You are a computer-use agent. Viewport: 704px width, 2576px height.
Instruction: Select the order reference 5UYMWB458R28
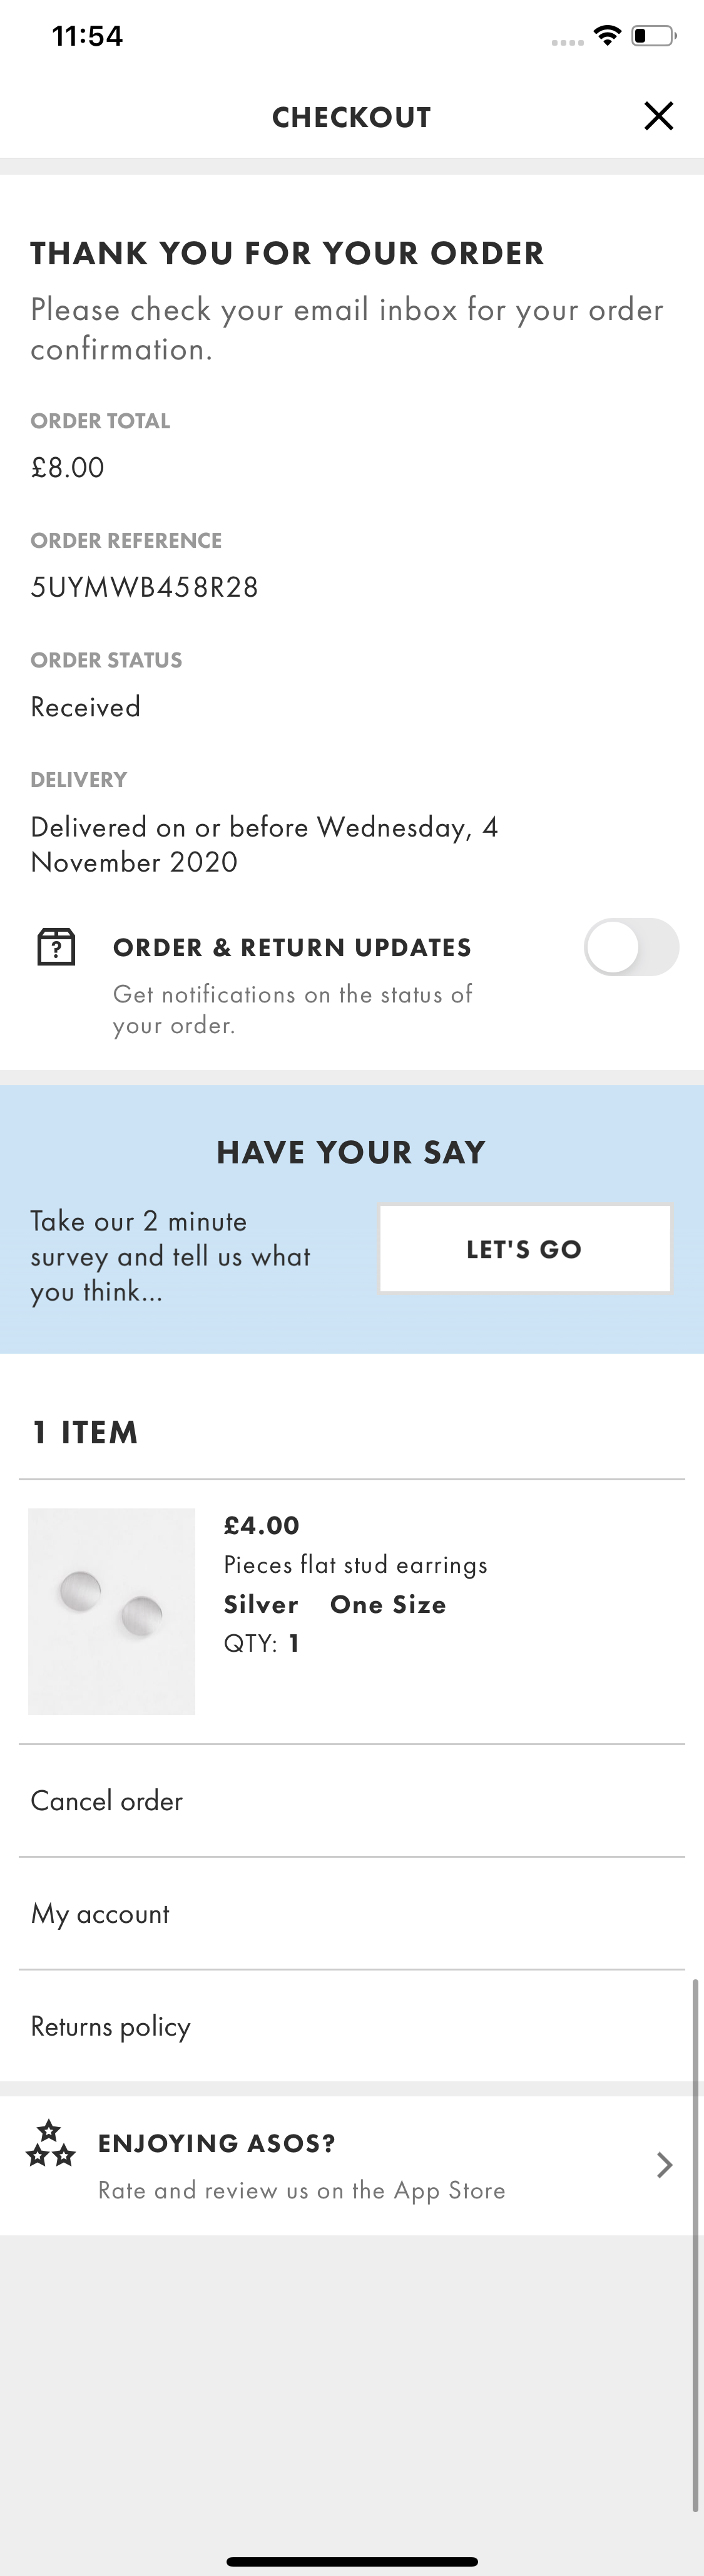pos(144,587)
